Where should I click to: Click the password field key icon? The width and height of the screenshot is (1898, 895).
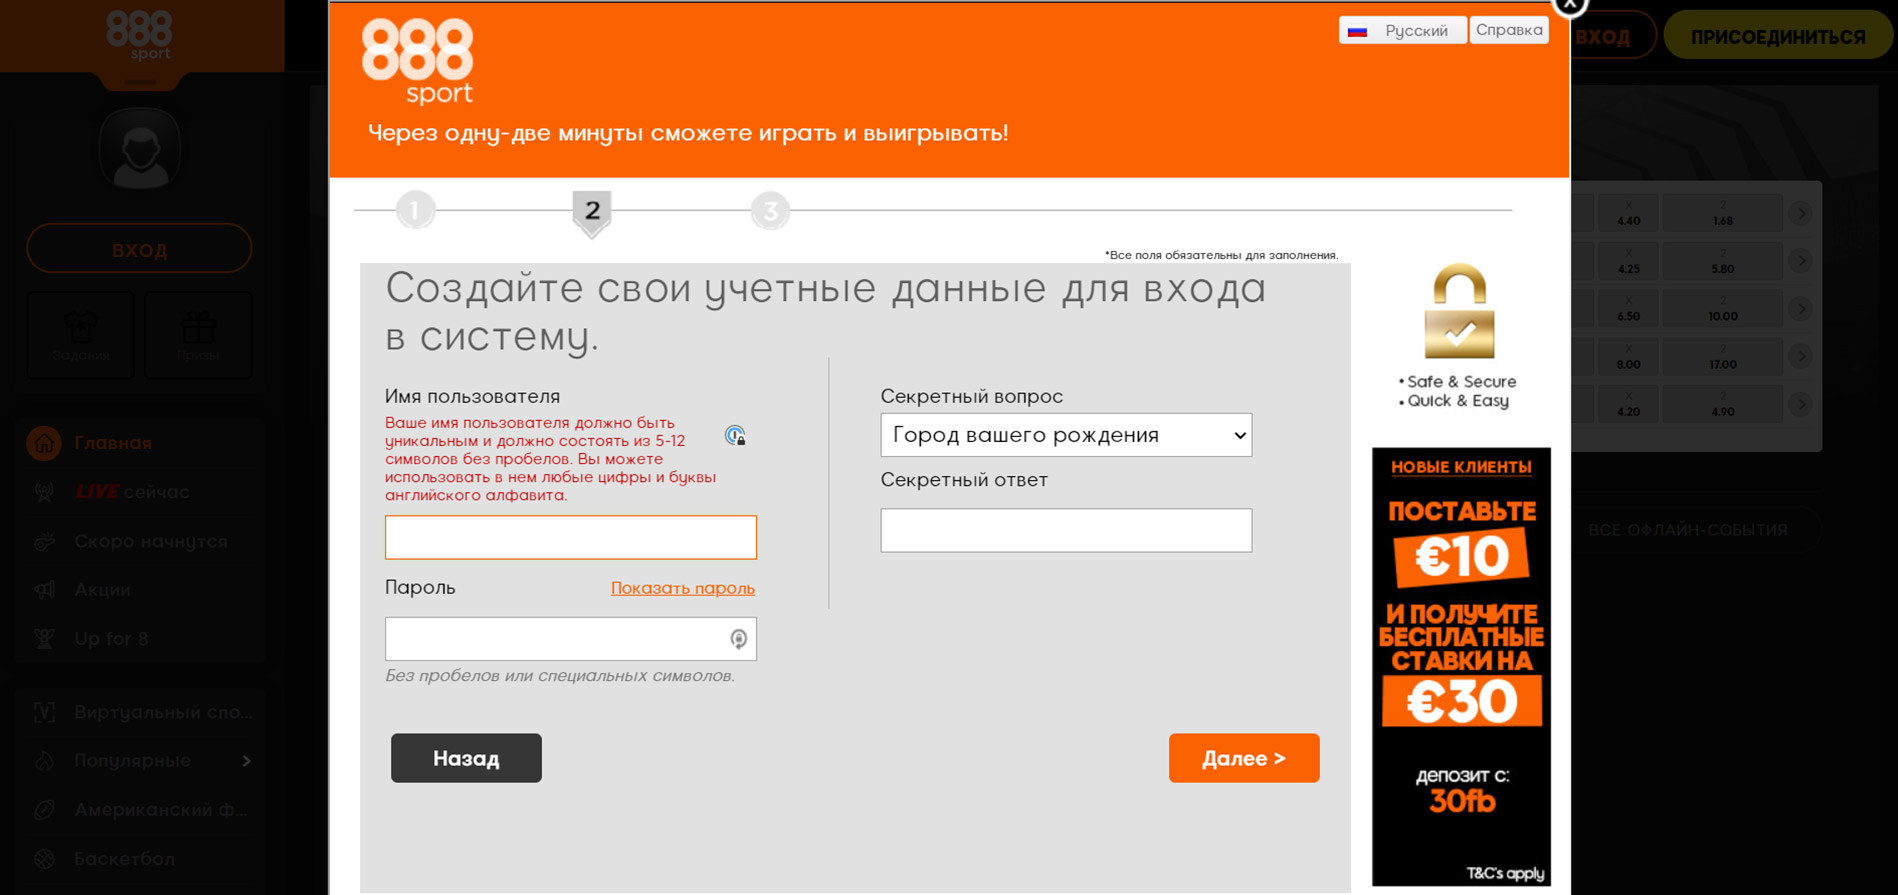pos(738,639)
